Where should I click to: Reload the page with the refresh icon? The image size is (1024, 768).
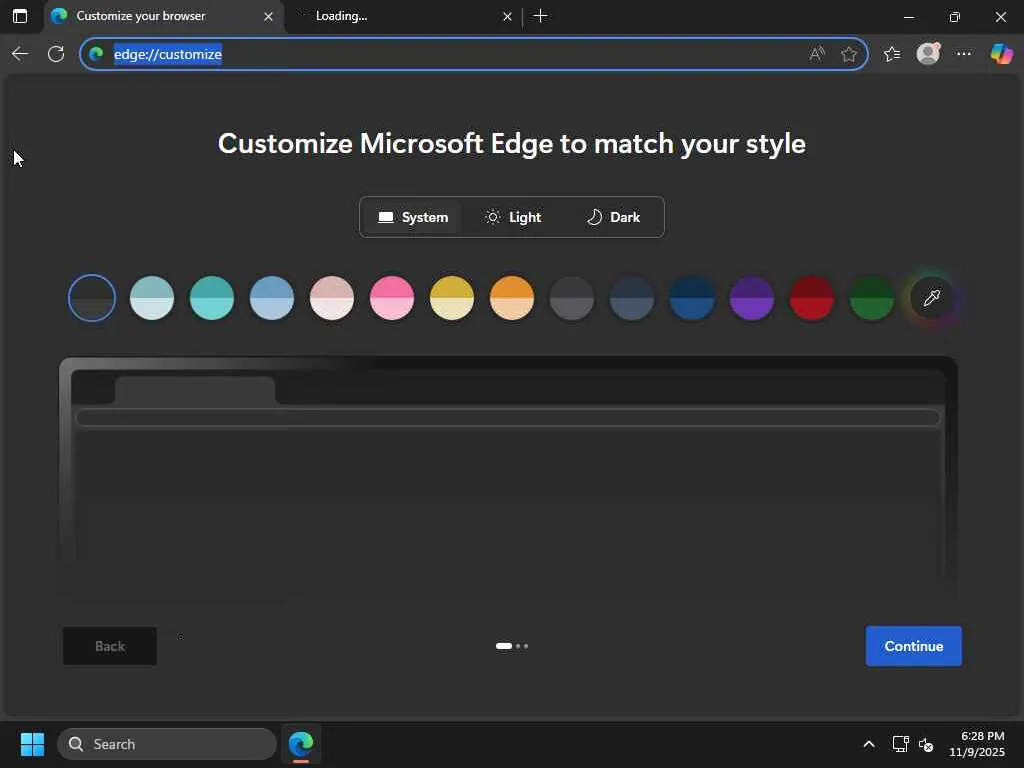click(56, 54)
